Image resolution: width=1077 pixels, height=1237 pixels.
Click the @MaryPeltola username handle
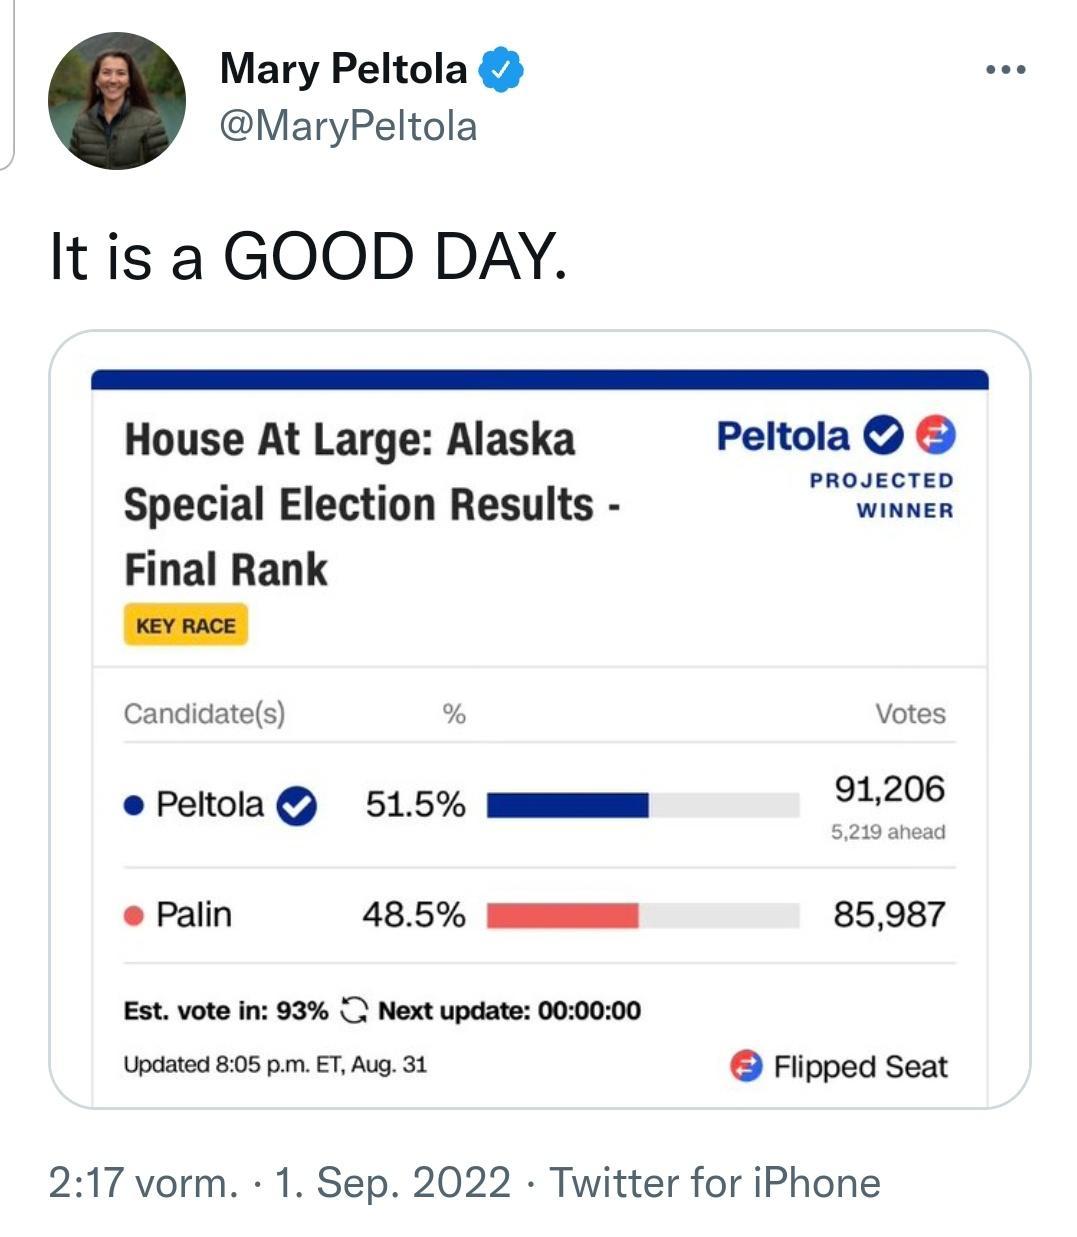347,127
